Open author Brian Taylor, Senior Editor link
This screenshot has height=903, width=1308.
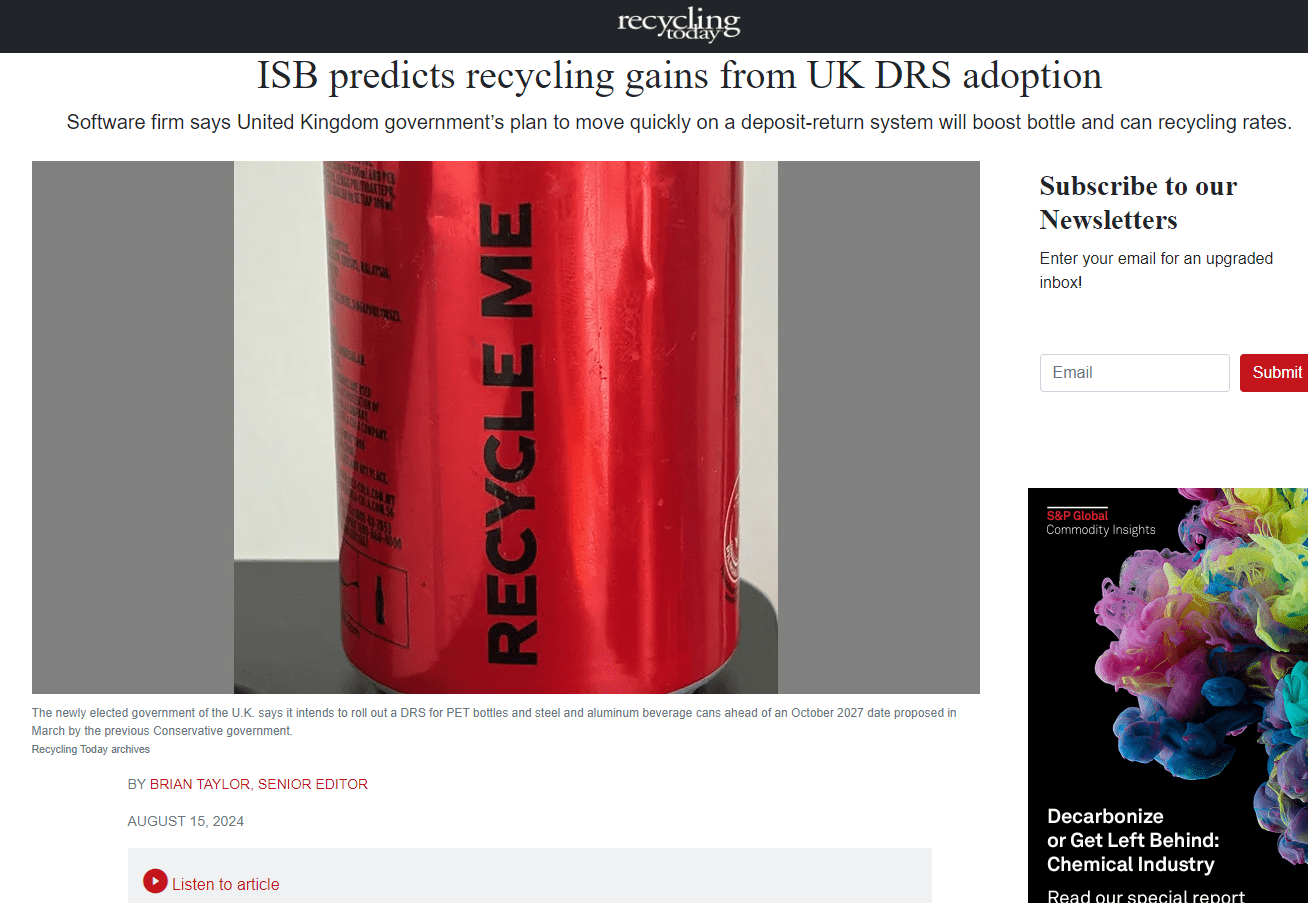pyautogui.click(x=259, y=784)
